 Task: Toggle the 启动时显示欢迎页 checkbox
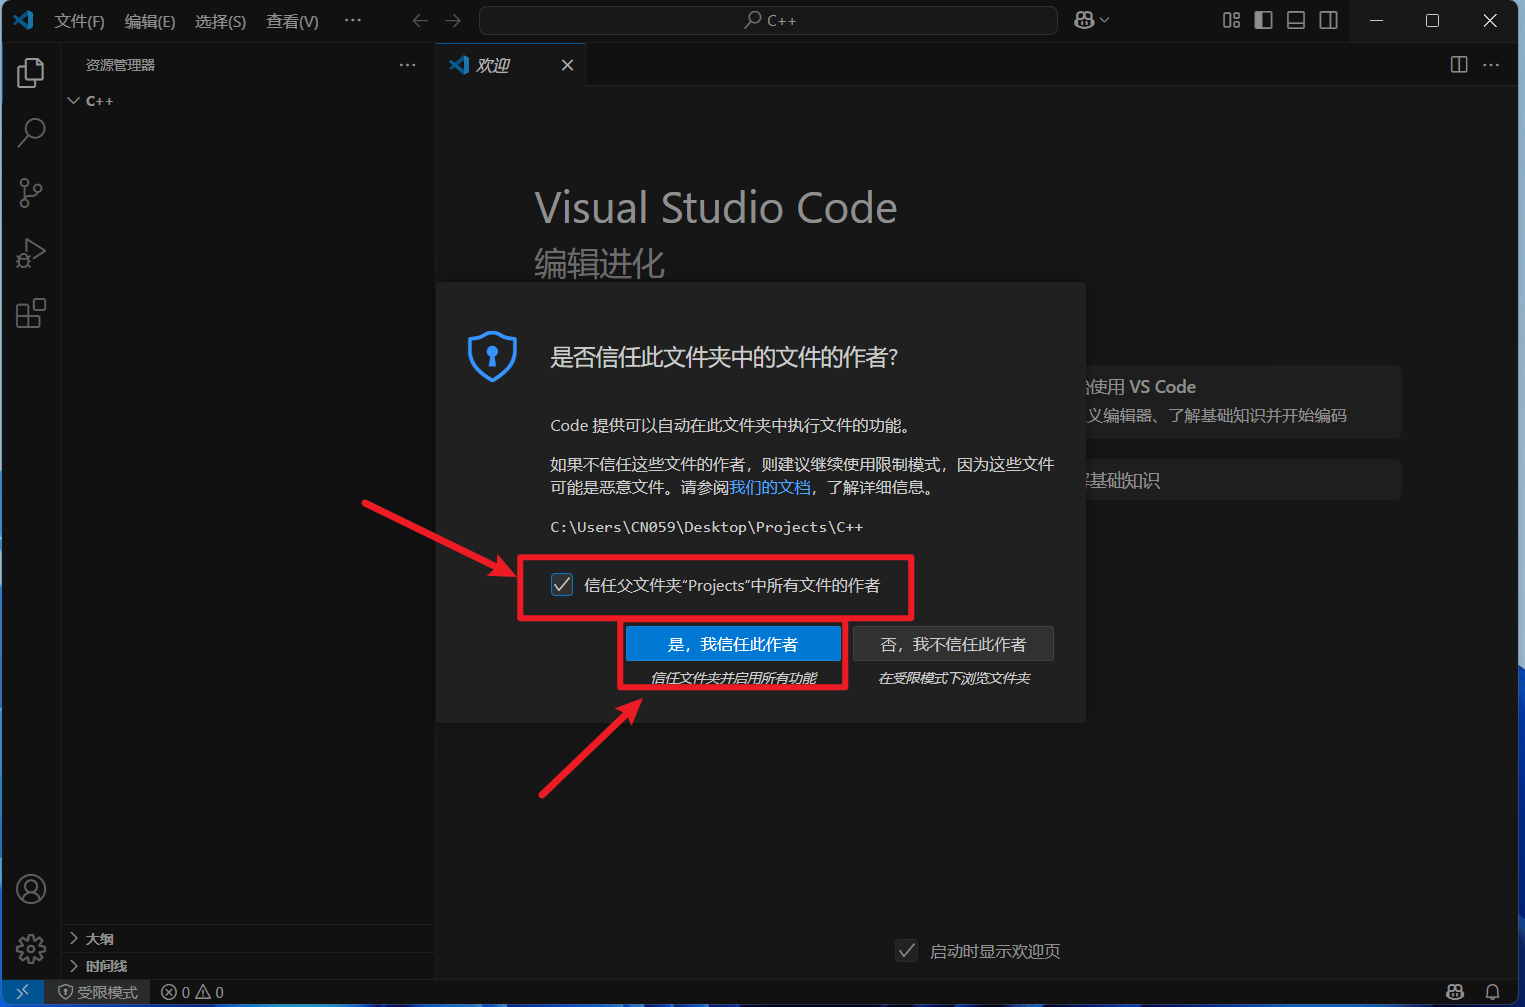click(x=906, y=951)
